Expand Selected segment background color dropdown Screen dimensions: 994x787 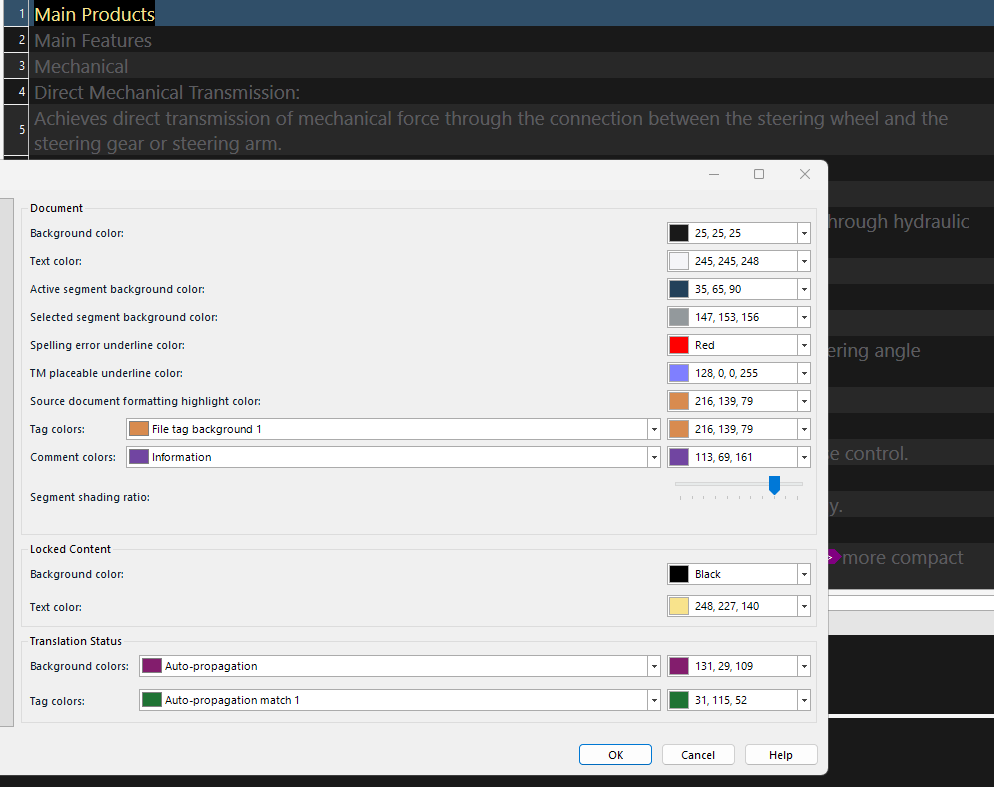pyautogui.click(x=804, y=317)
